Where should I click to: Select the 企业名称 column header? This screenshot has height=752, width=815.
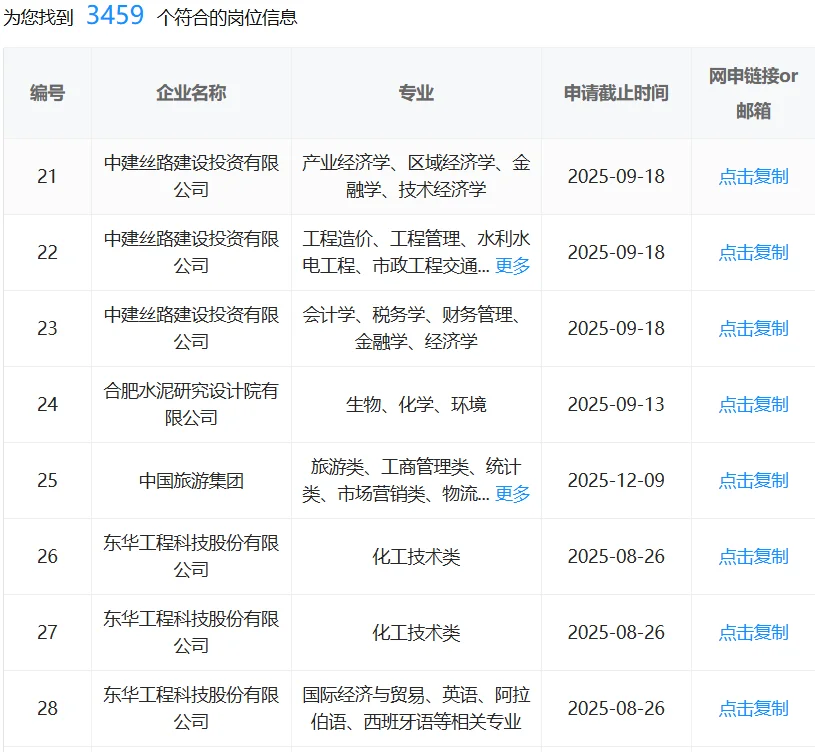coord(191,93)
